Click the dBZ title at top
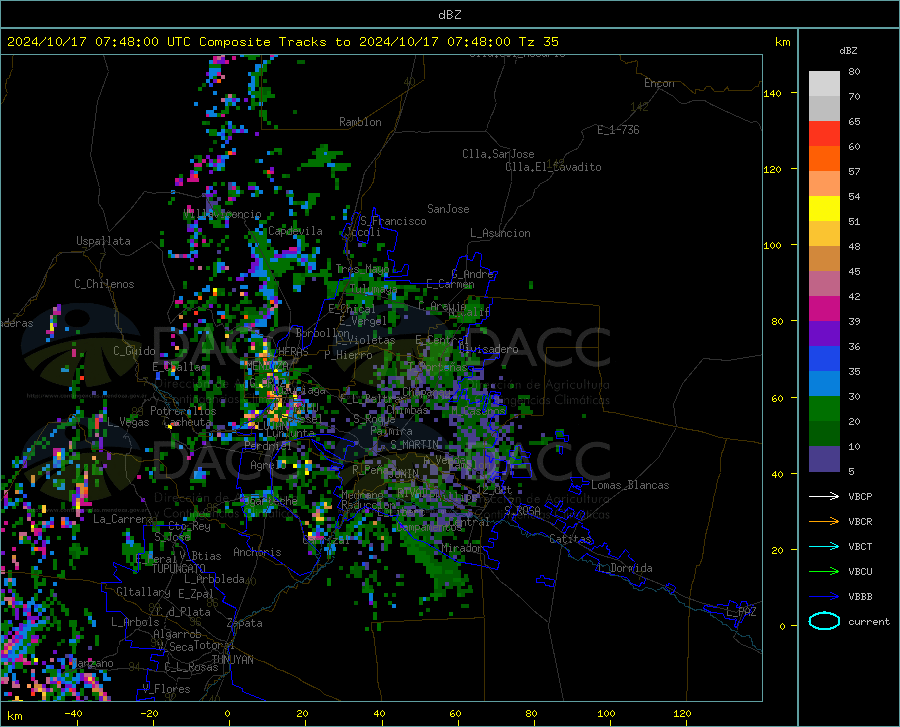Image resolution: width=900 pixels, height=727 pixels. [449, 15]
